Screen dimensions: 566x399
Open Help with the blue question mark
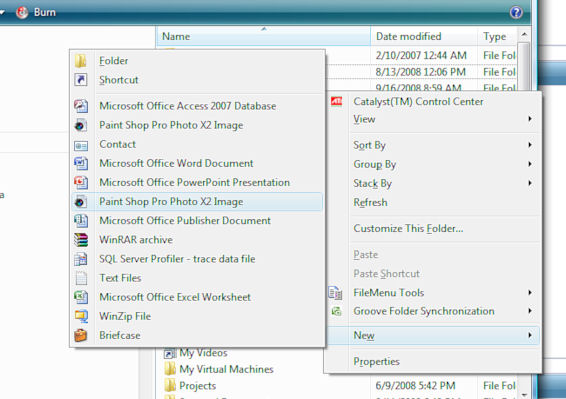[x=516, y=12]
